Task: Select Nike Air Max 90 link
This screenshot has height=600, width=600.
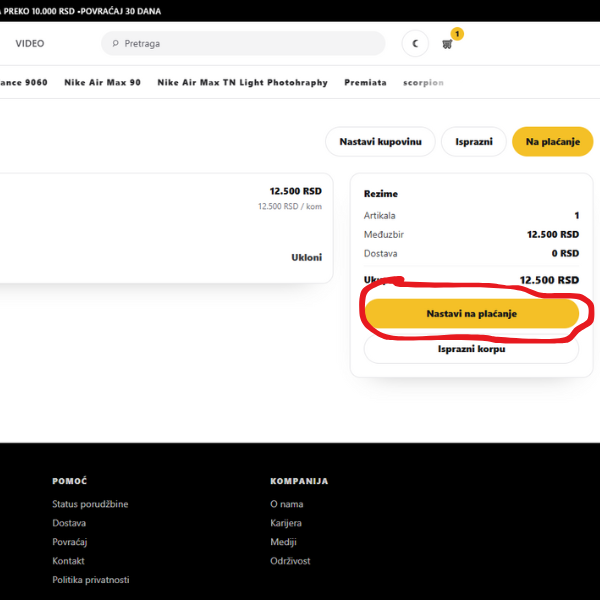Action: click(x=102, y=83)
